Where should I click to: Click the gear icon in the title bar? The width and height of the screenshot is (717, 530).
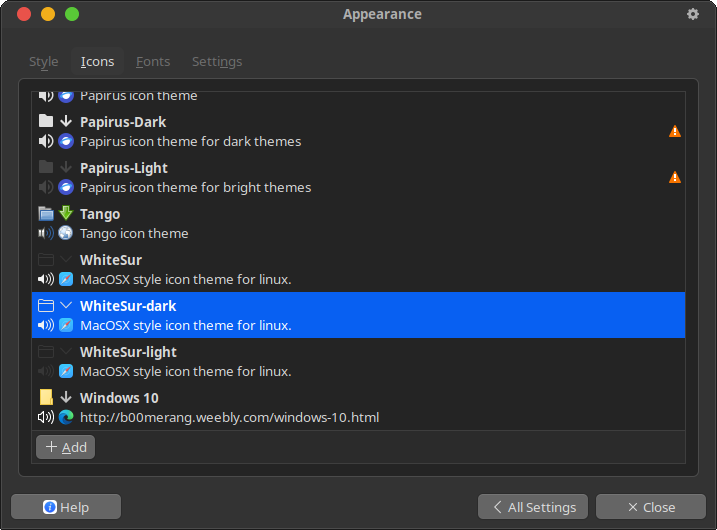693,14
